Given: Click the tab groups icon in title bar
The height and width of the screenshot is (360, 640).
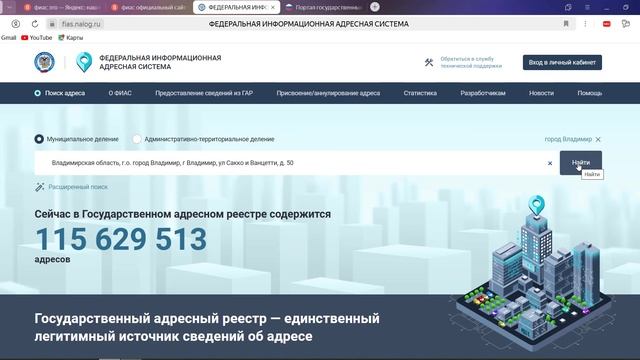Looking at the screenshot, I should tap(568, 7).
